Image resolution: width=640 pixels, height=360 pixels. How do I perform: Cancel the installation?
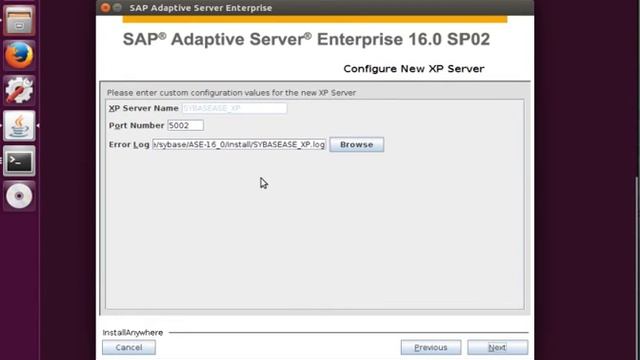[x=129, y=347]
